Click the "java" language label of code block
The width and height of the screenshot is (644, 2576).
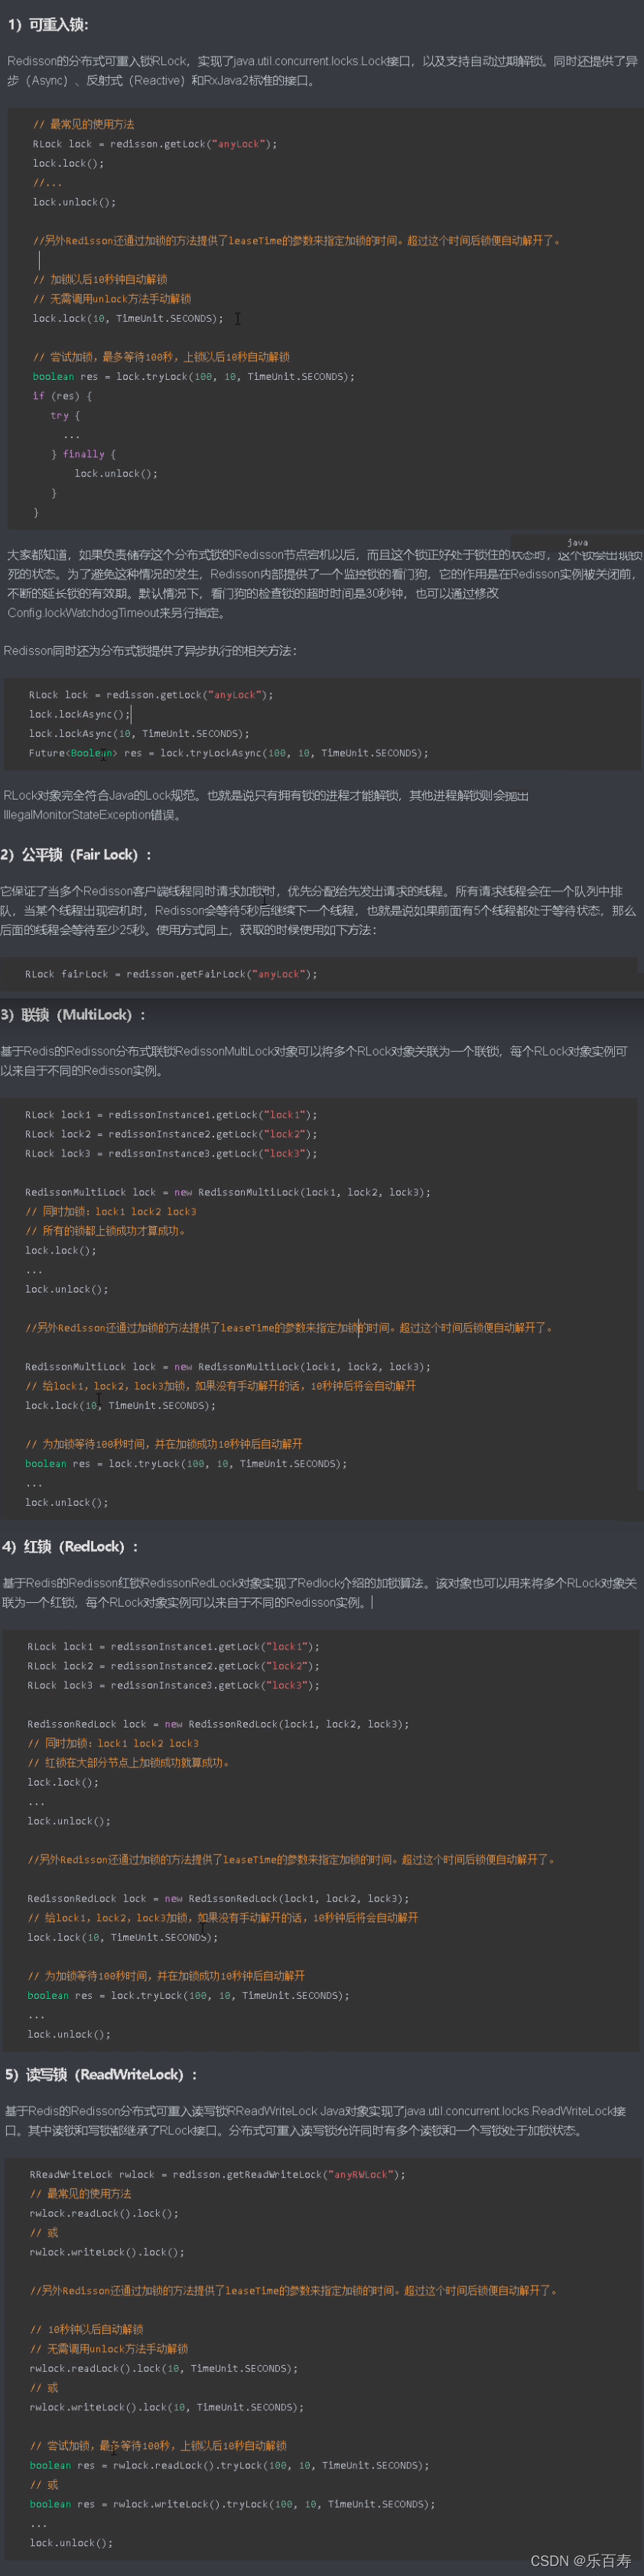[578, 542]
